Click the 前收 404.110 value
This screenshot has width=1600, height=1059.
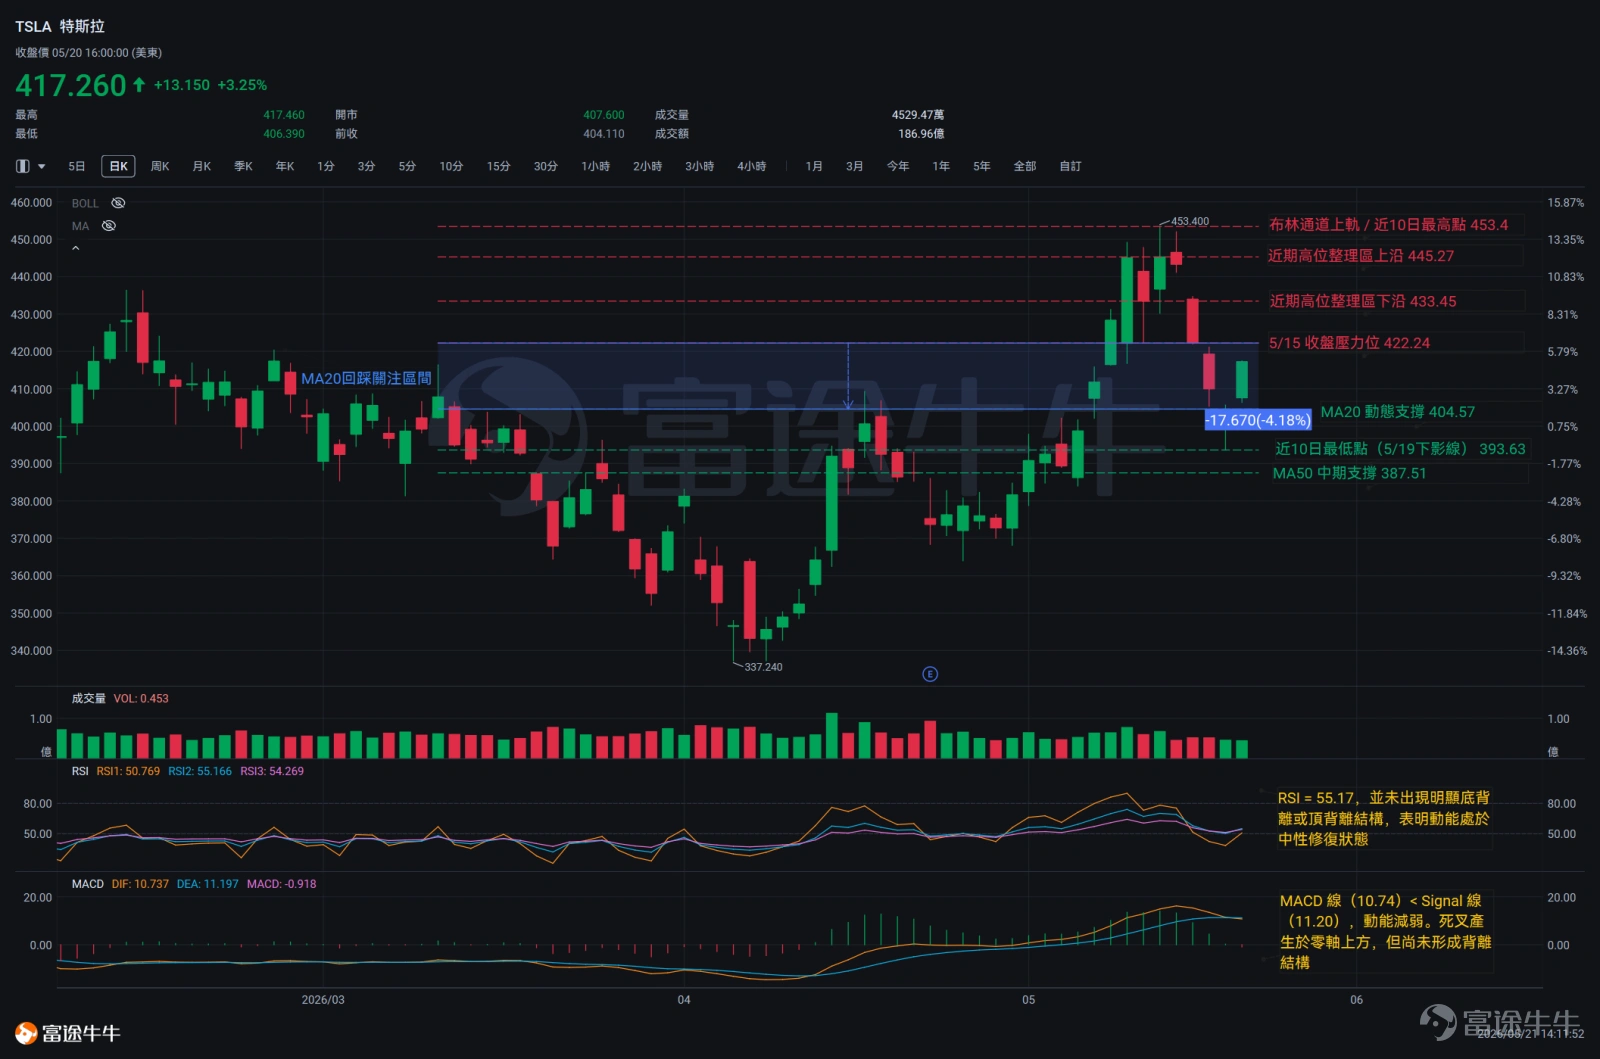[604, 134]
